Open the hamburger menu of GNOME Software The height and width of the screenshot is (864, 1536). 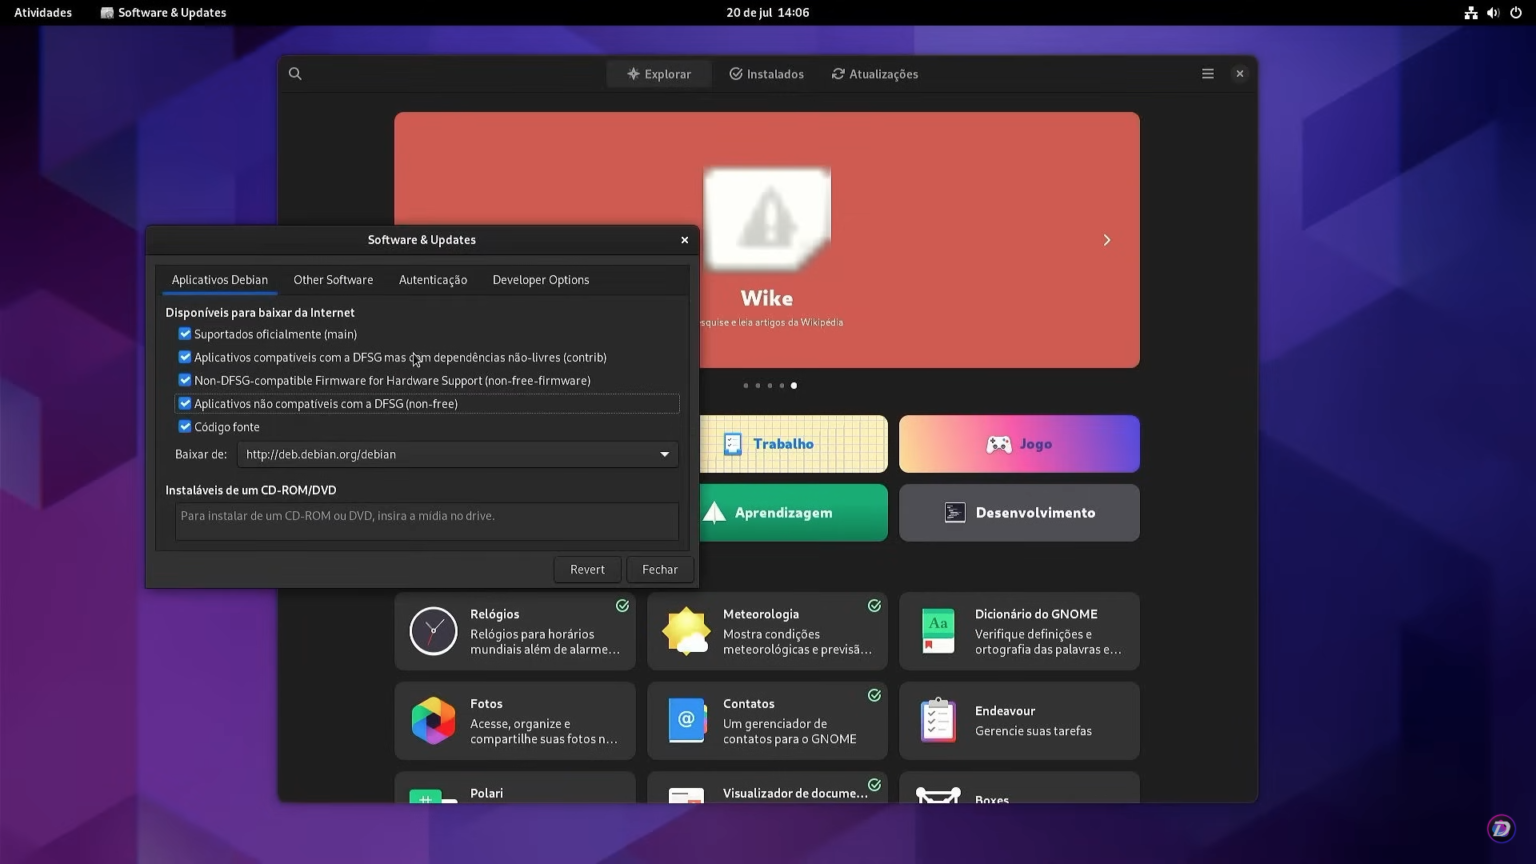[x=1207, y=73]
